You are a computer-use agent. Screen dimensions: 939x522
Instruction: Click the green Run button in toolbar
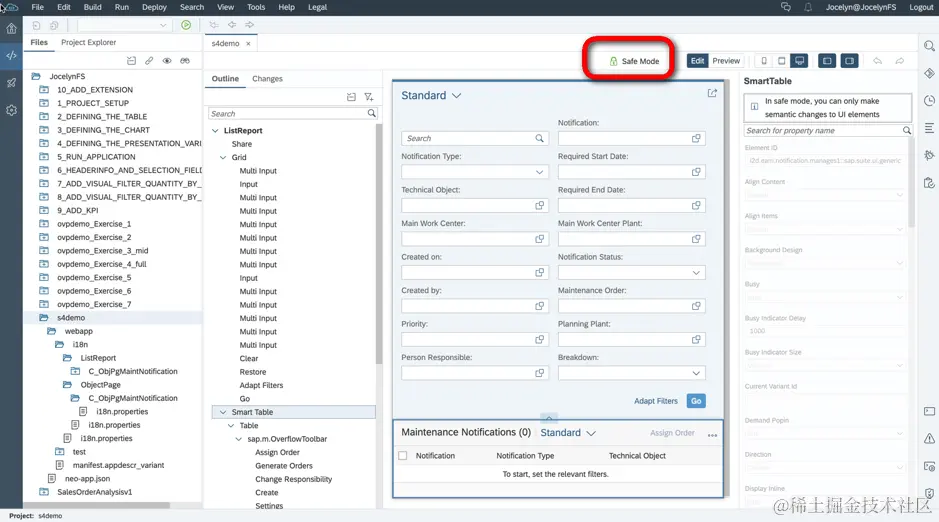tap(186, 25)
